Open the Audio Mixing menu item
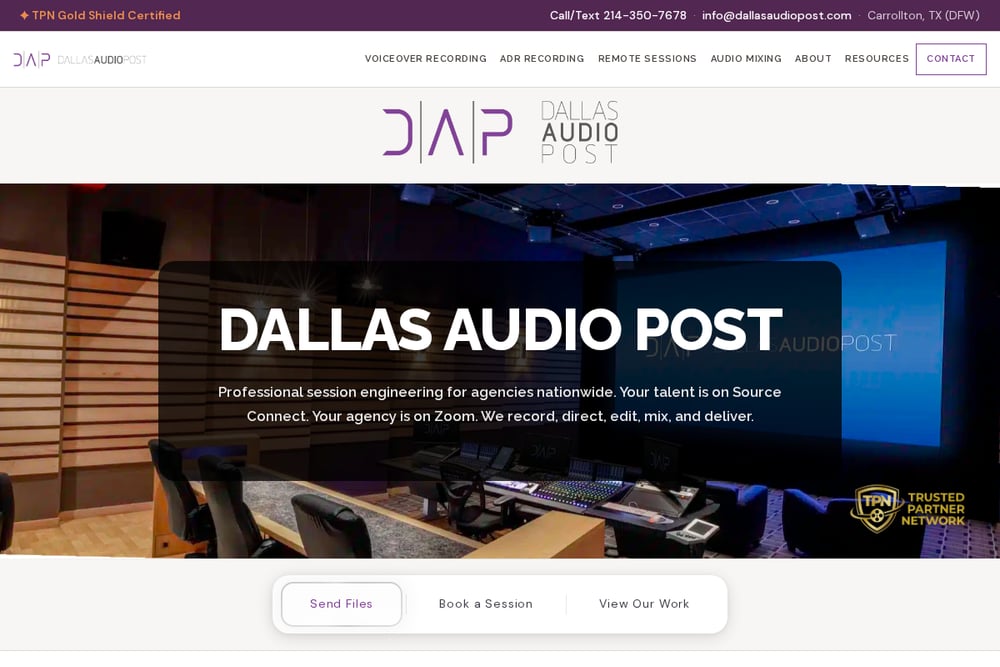This screenshot has width=1000, height=667. (746, 59)
